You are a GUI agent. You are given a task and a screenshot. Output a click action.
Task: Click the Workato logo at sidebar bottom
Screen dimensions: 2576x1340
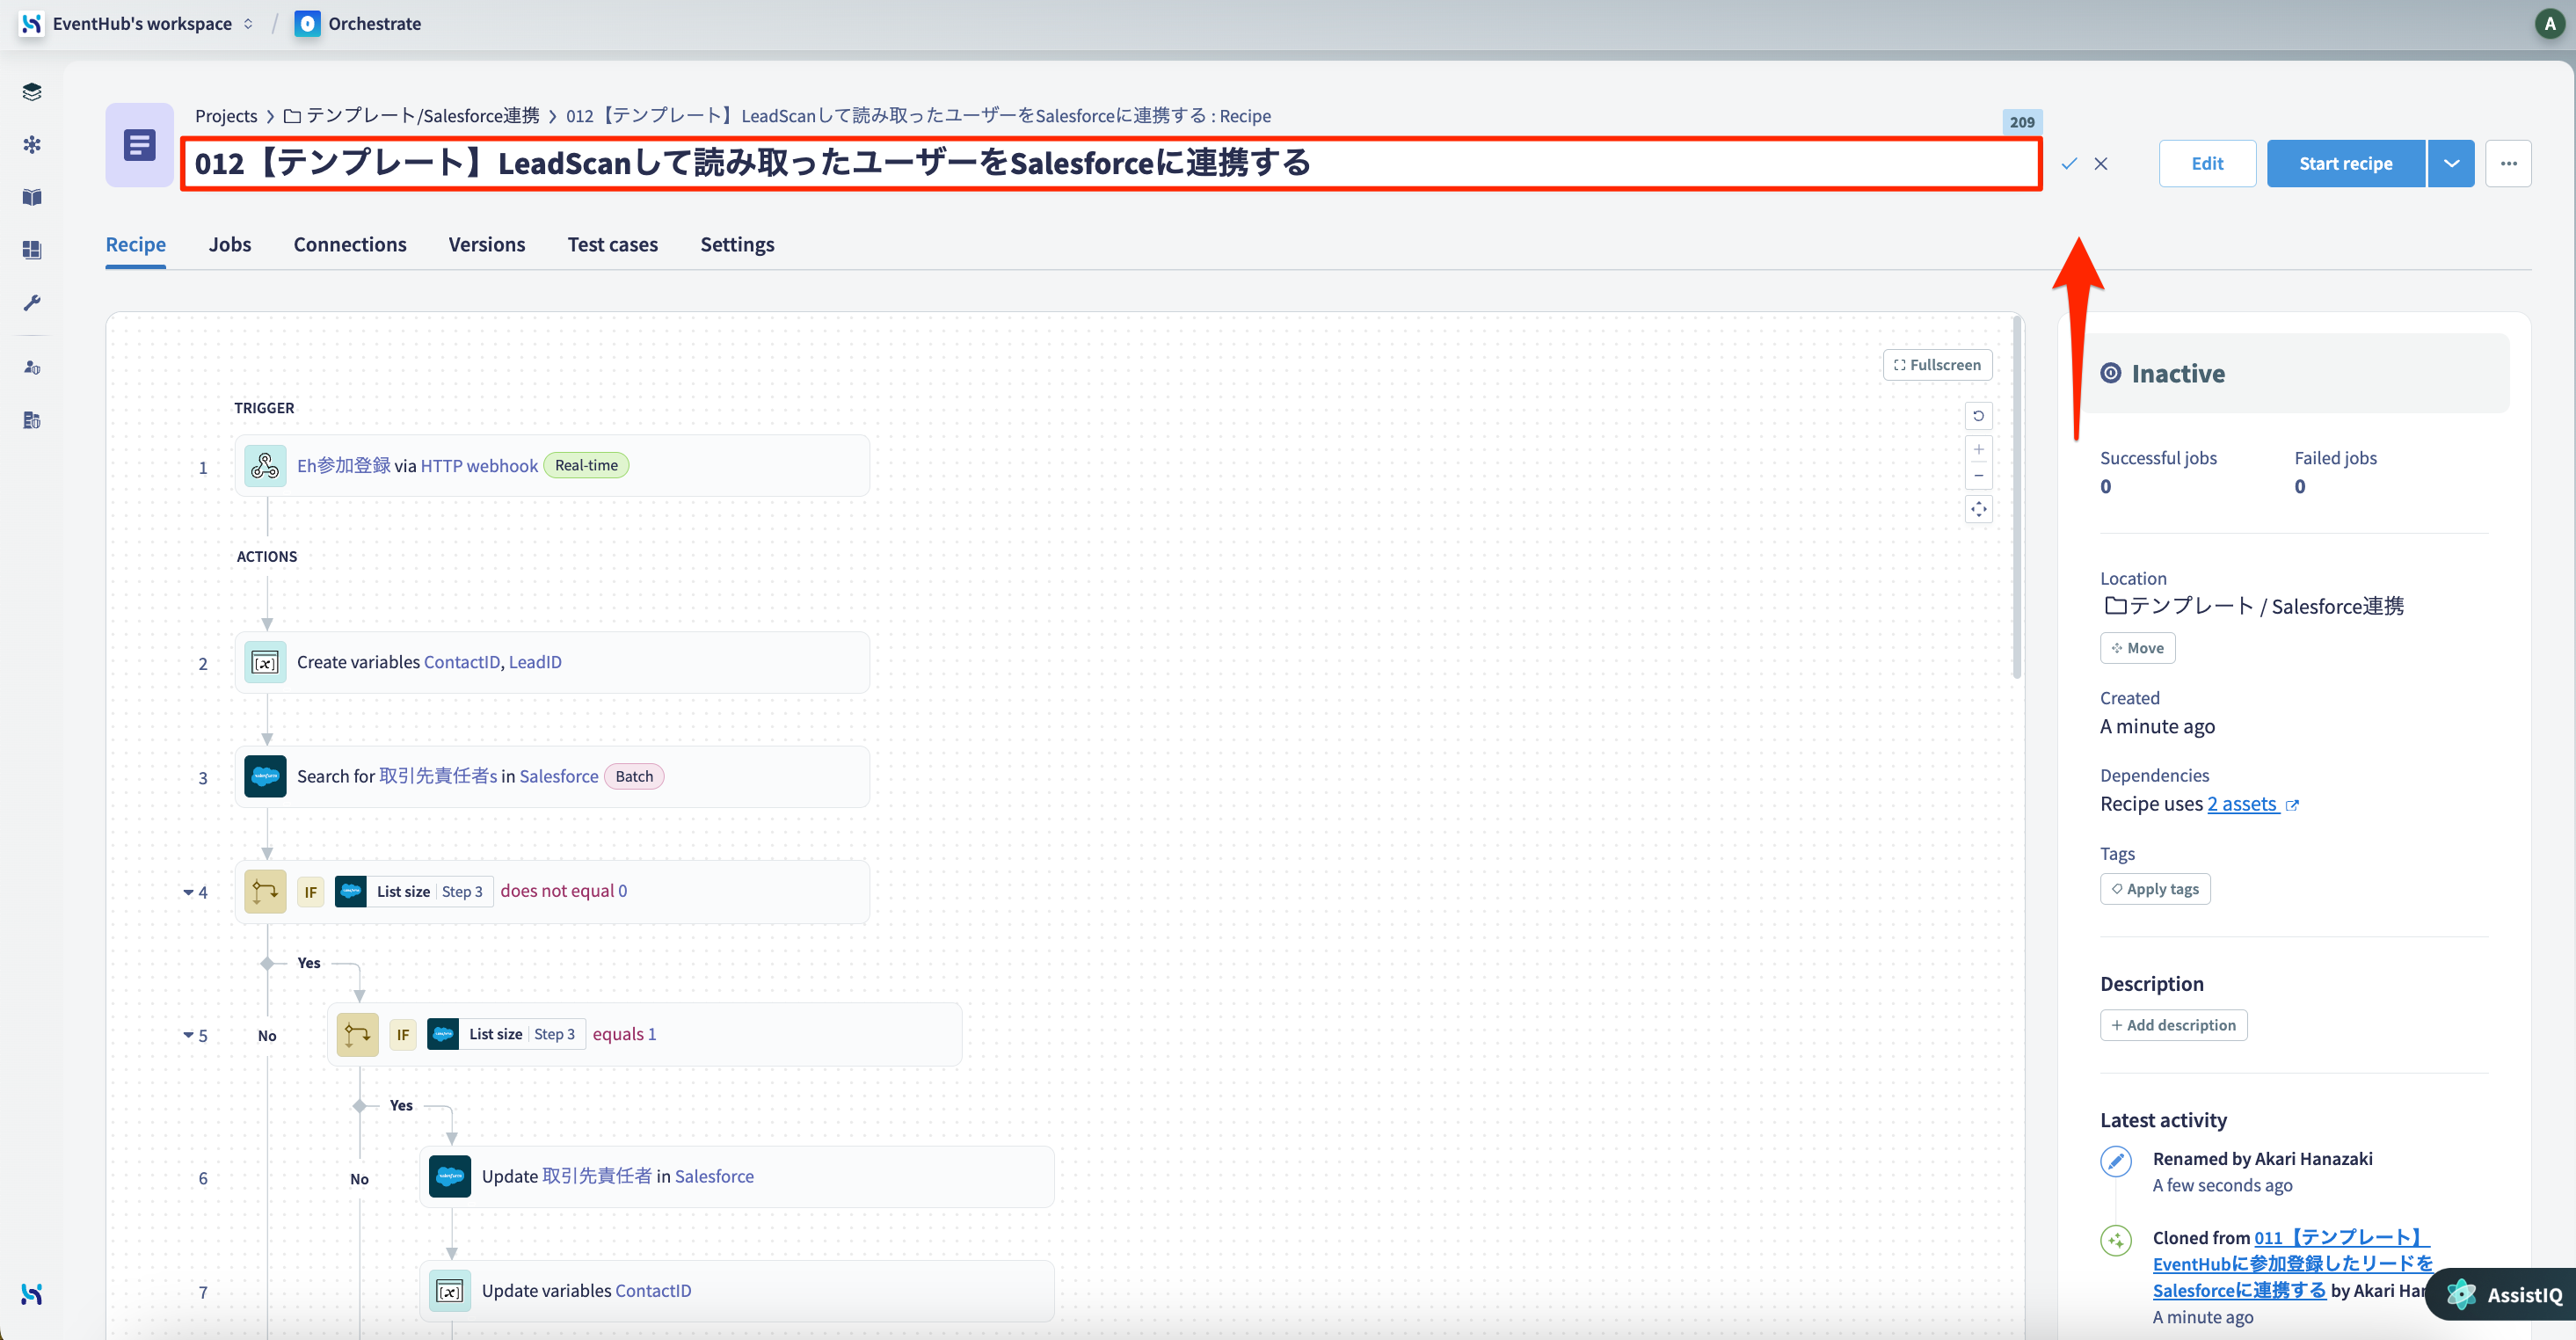(32, 1294)
